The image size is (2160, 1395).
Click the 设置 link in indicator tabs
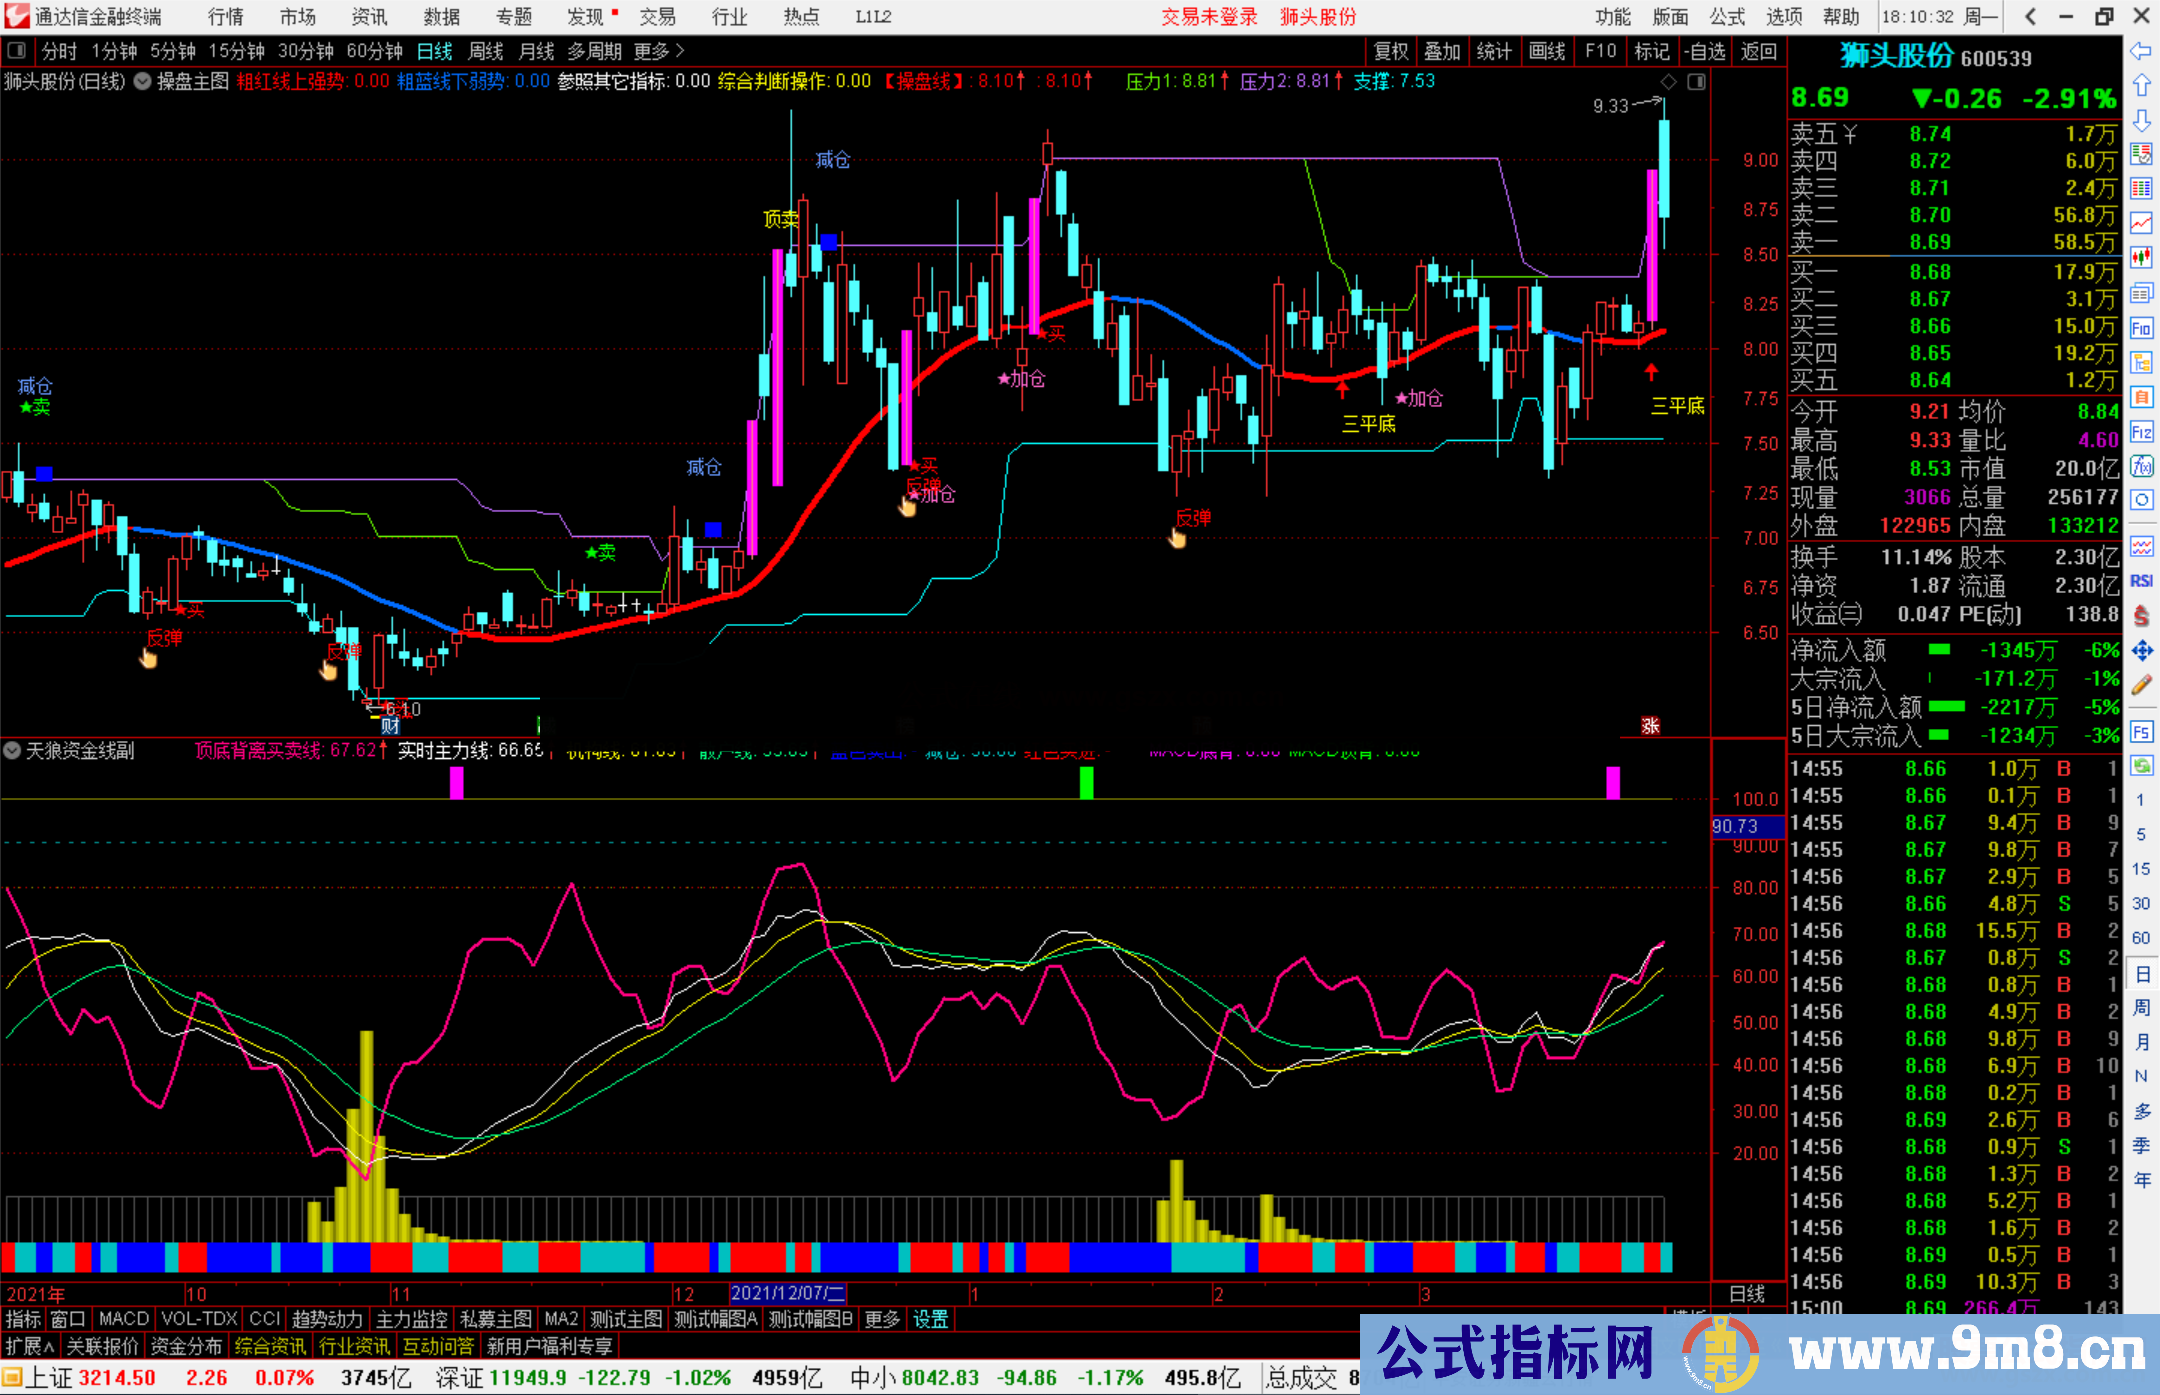pyautogui.click(x=930, y=1319)
